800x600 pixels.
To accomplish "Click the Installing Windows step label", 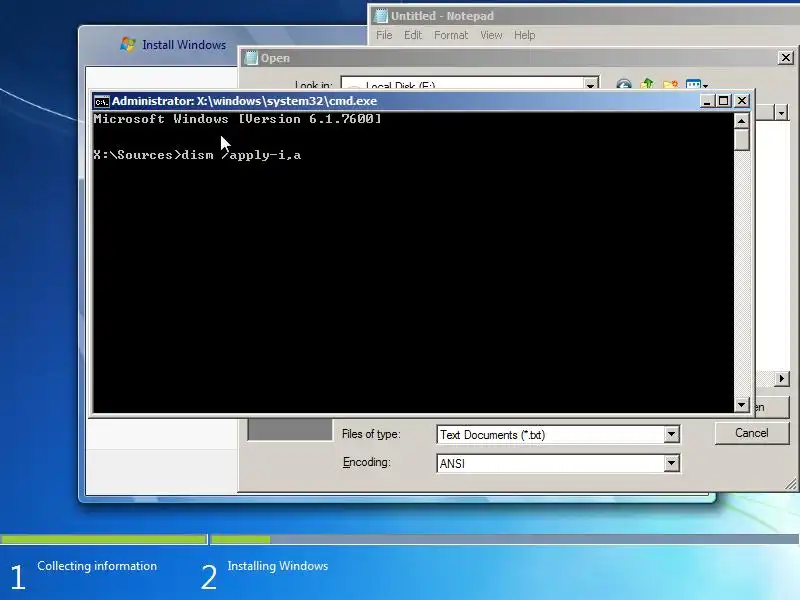I will 278,566.
